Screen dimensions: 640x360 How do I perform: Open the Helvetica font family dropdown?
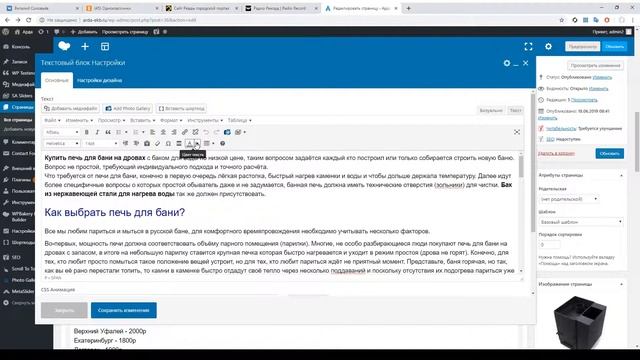(x=62, y=144)
